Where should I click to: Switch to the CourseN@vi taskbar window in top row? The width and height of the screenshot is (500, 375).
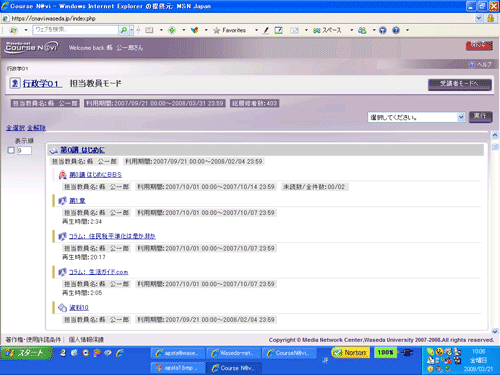(x=289, y=353)
